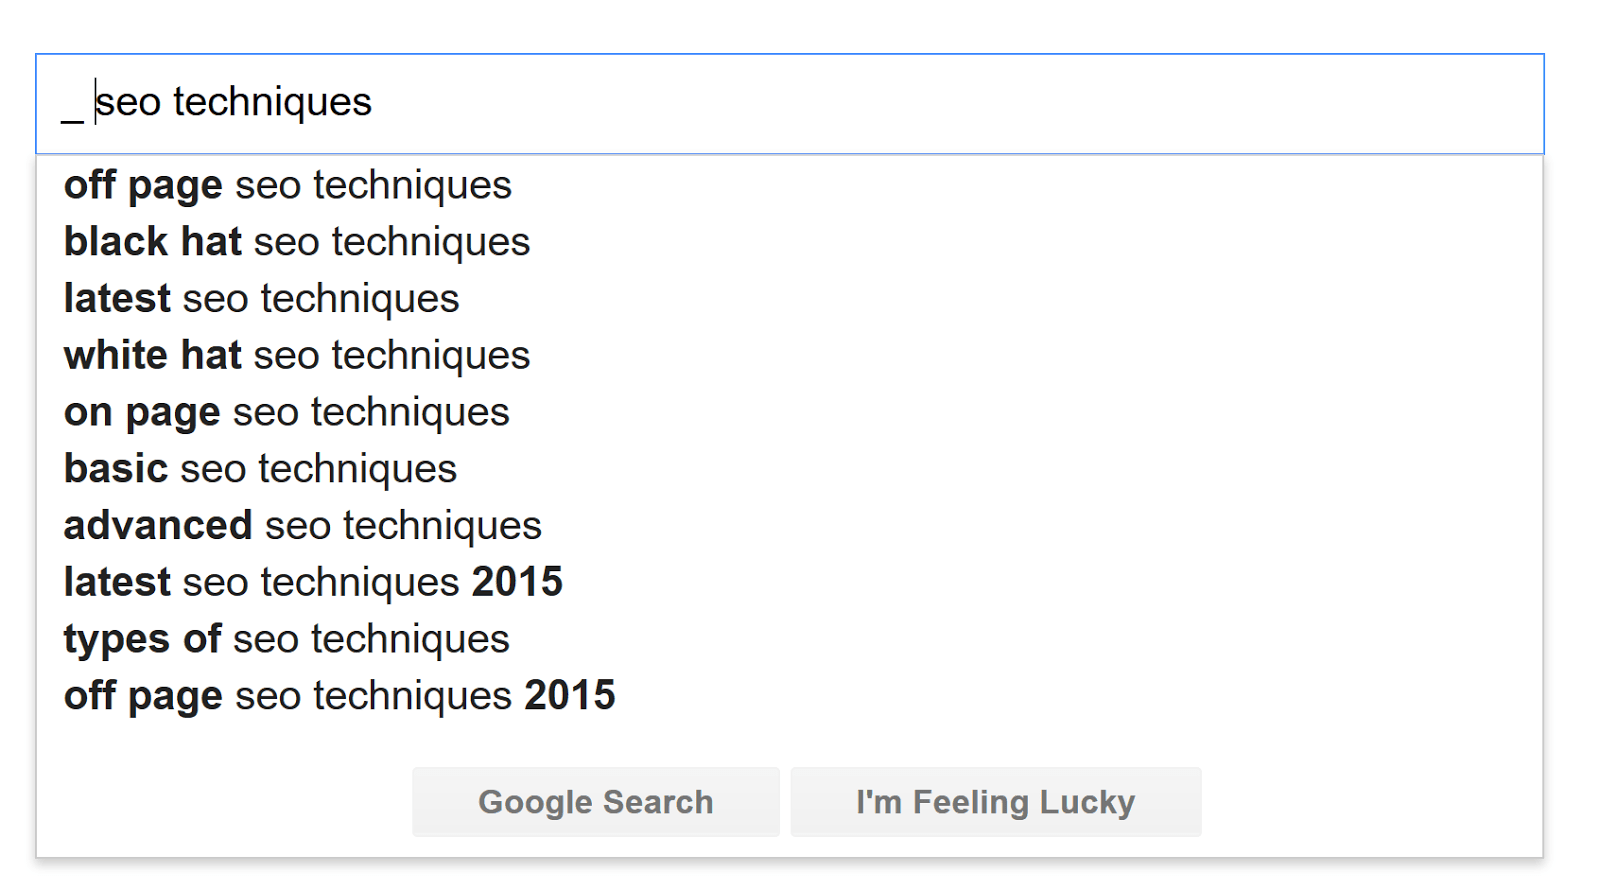The image size is (1600, 890).
Task: Place cursor after 'techniques' in search box
Action: [373, 103]
